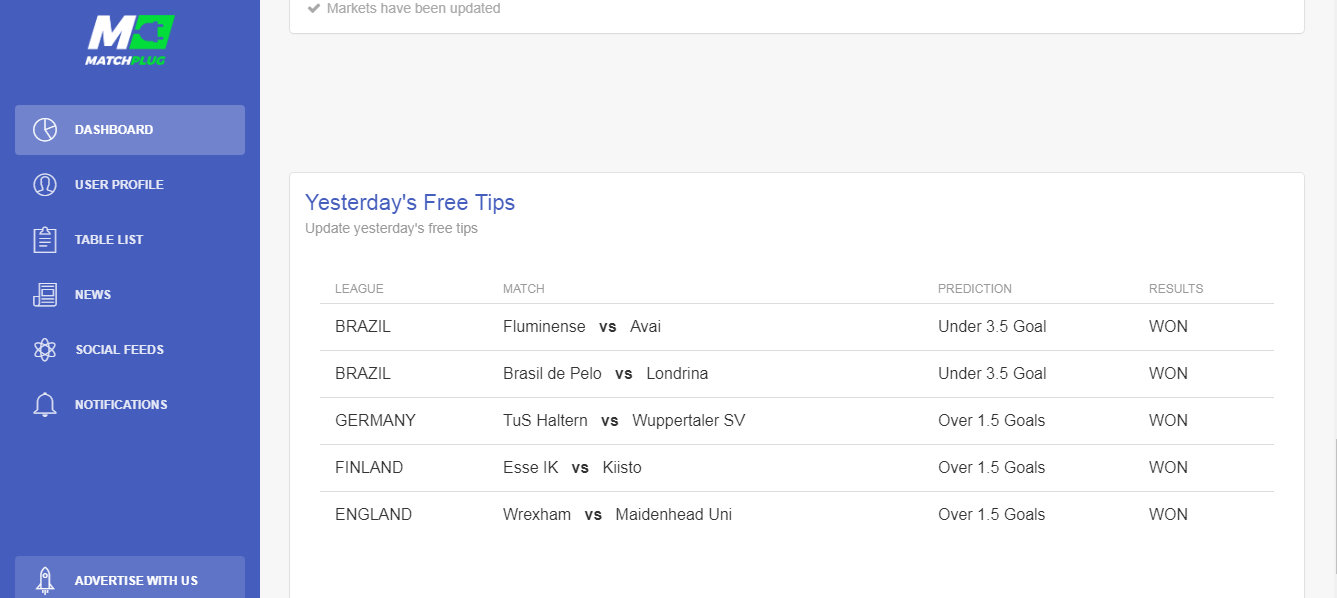Open Notifications from the sidebar

pos(130,405)
